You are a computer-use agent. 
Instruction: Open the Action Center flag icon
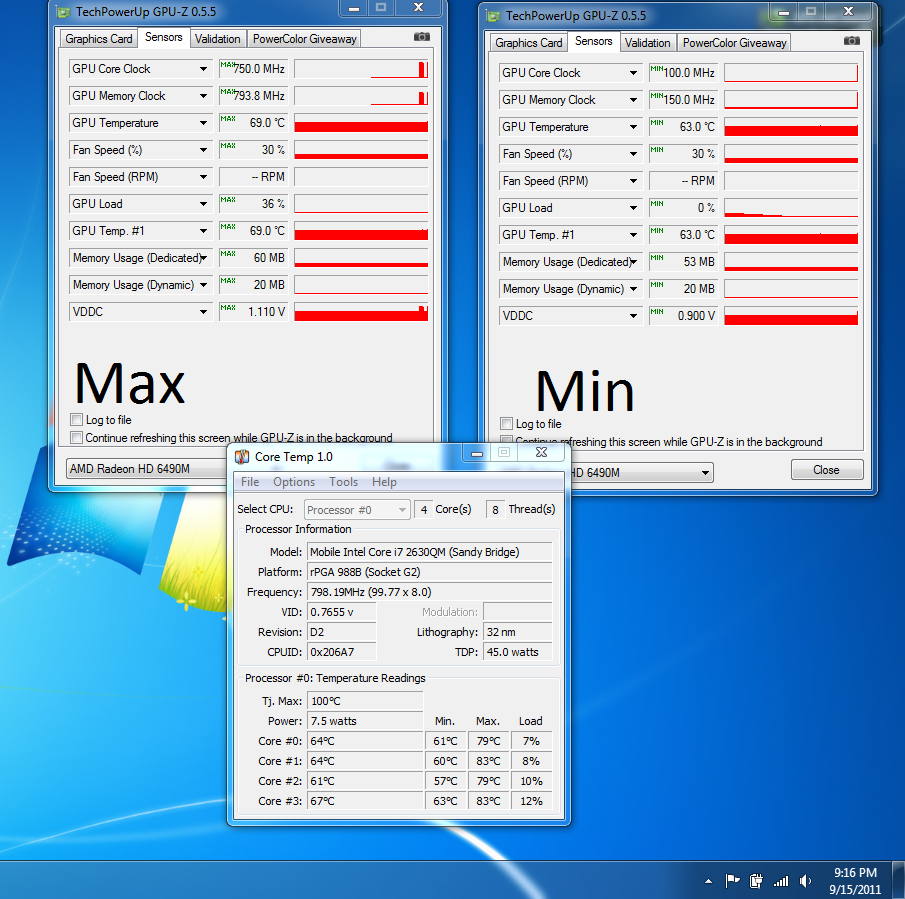click(x=732, y=881)
